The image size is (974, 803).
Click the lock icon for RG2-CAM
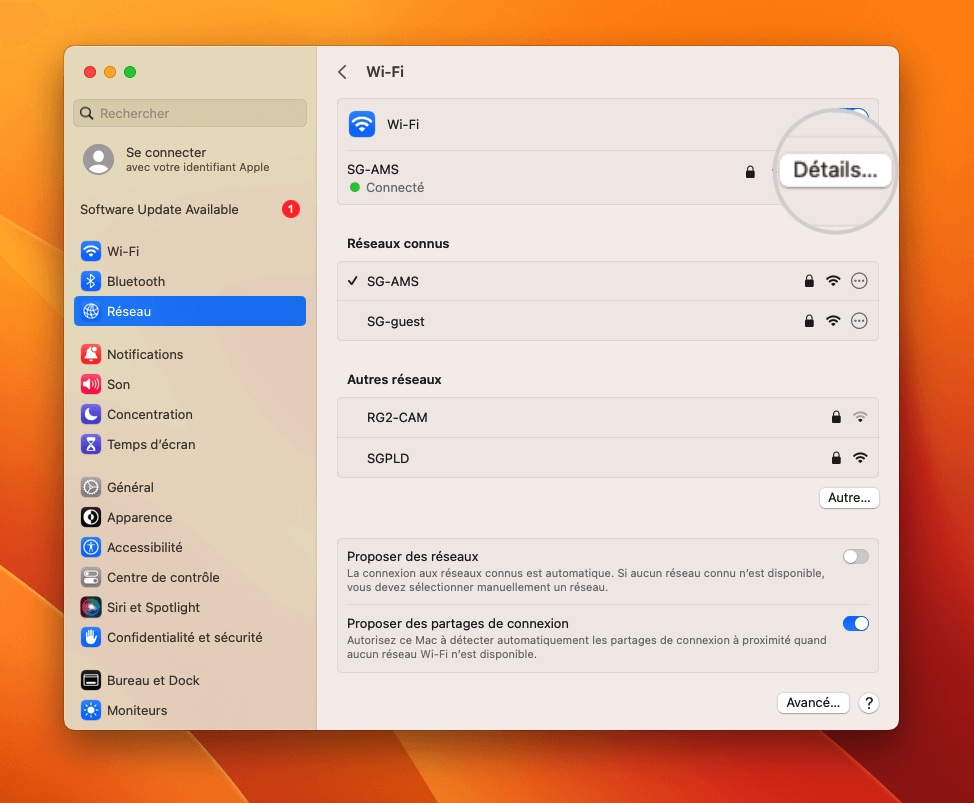pyautogui.click(x=836, y=417)
